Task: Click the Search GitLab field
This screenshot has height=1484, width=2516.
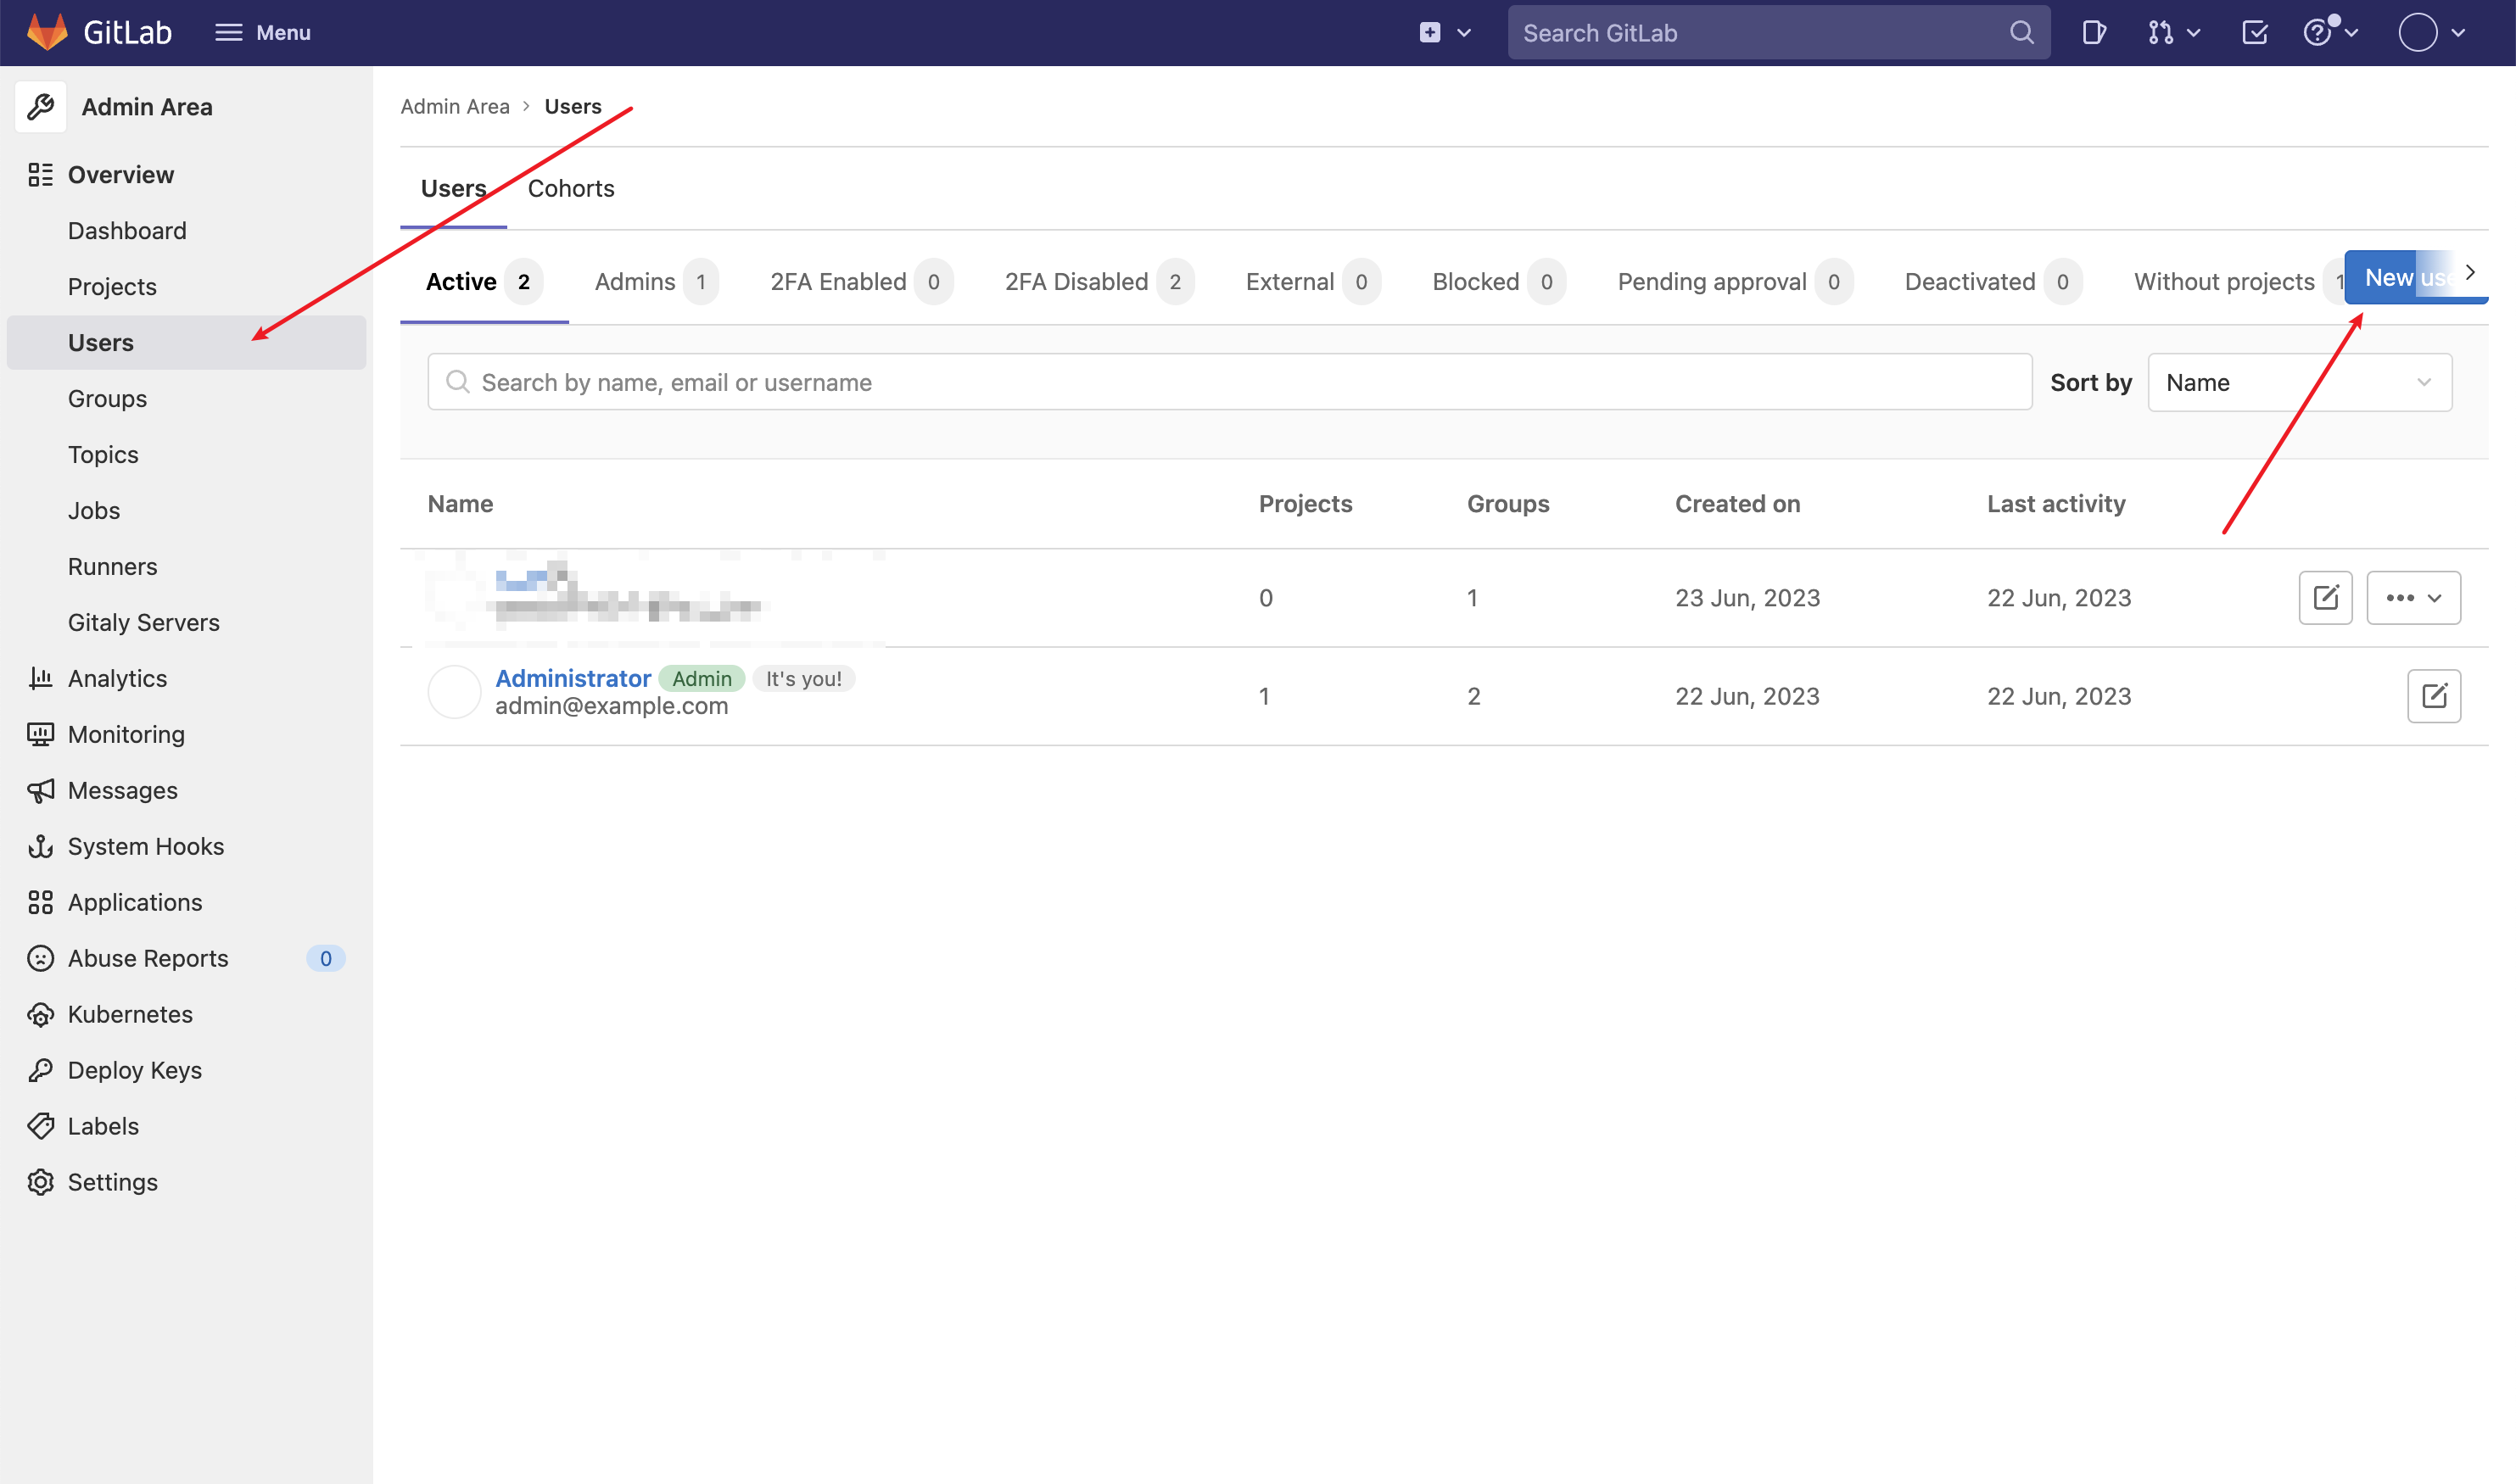Action: point(1778,33)
